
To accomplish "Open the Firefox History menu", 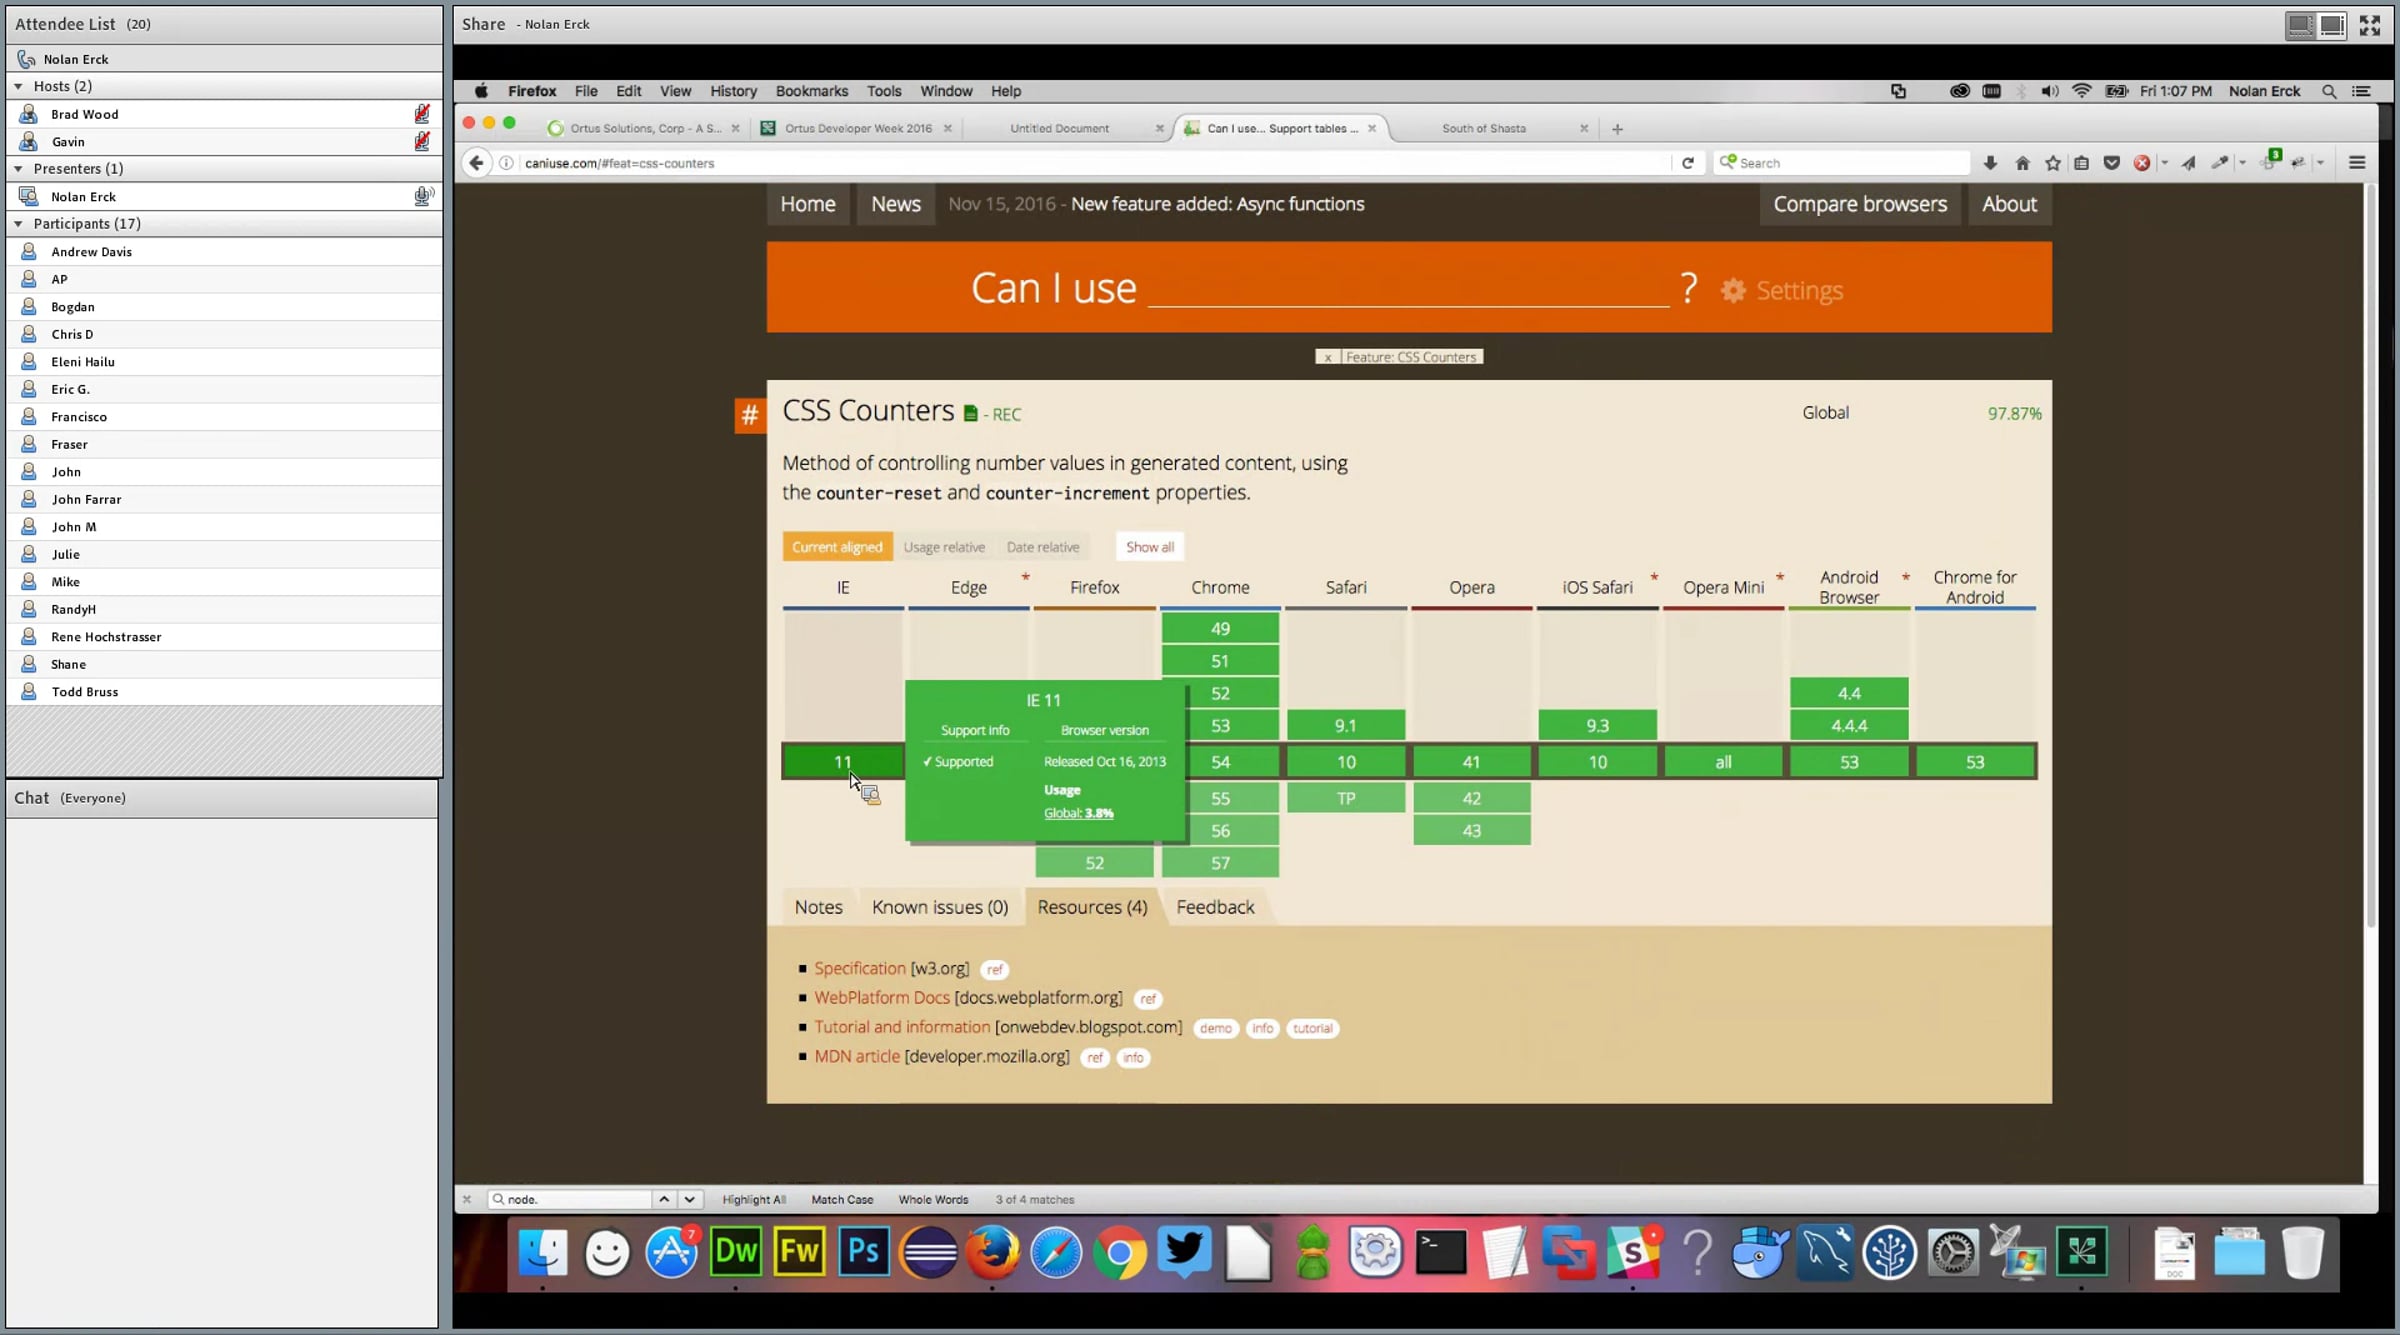I will pos(733,91).
